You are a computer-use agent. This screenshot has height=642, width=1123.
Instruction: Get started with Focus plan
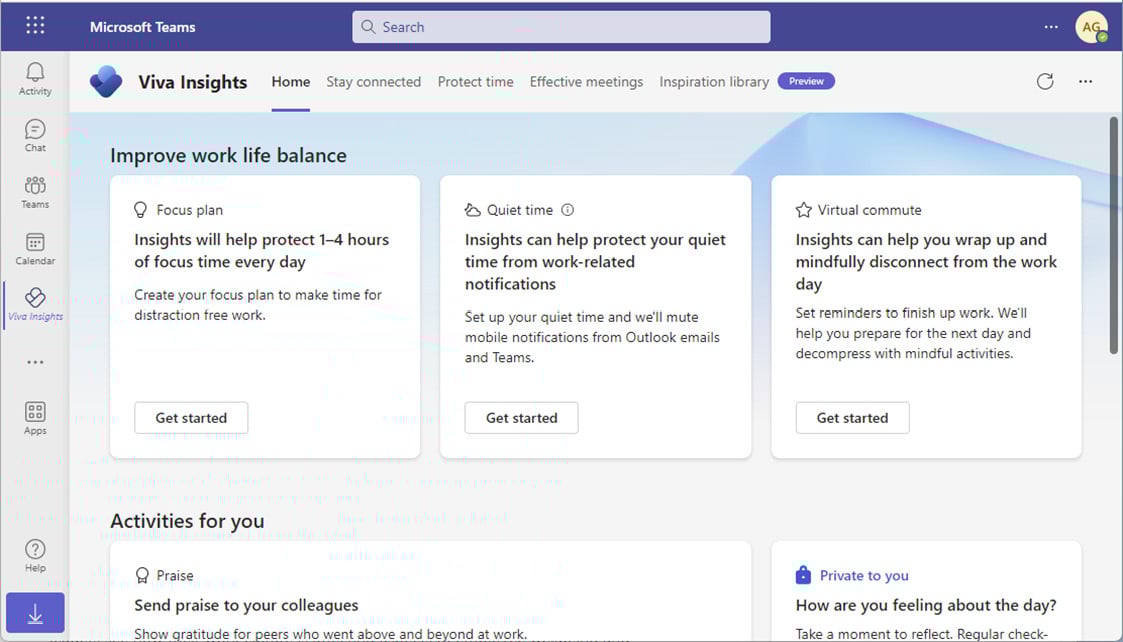coord(191,418)
